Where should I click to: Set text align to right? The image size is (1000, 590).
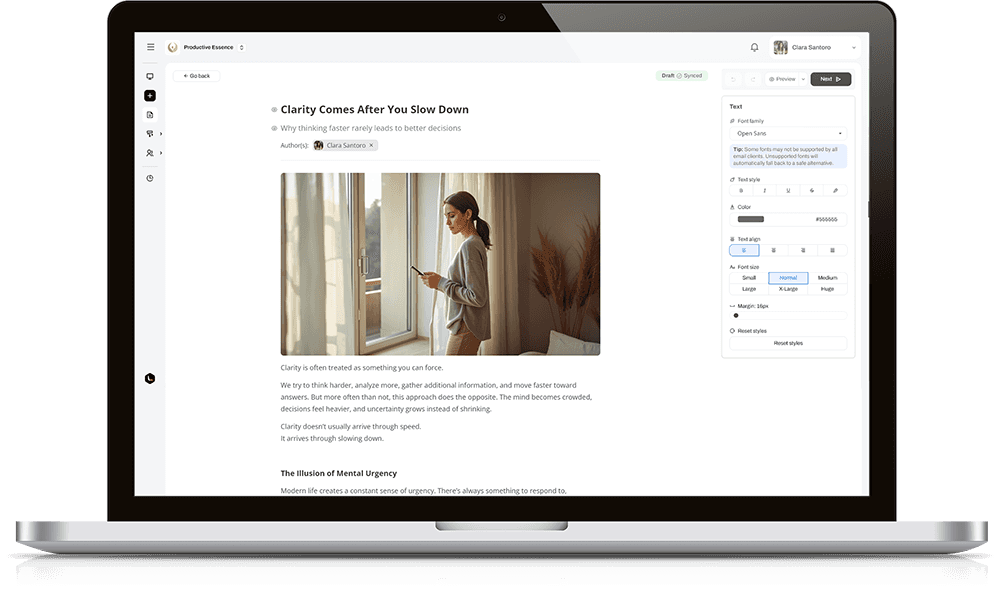803,251
